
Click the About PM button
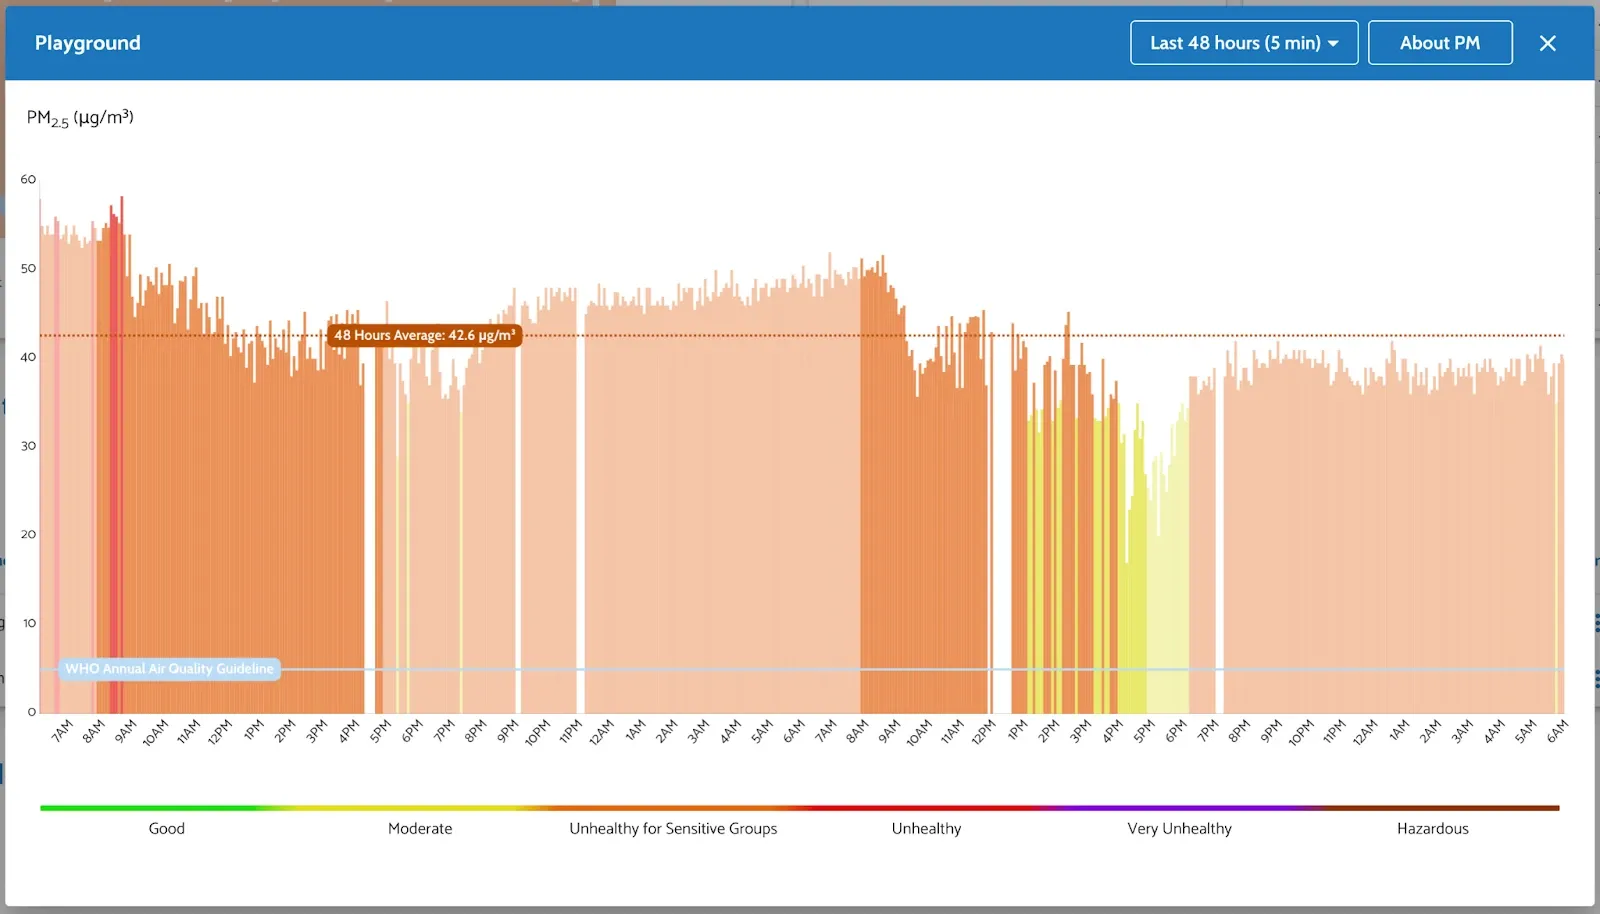click(1439, 43)
